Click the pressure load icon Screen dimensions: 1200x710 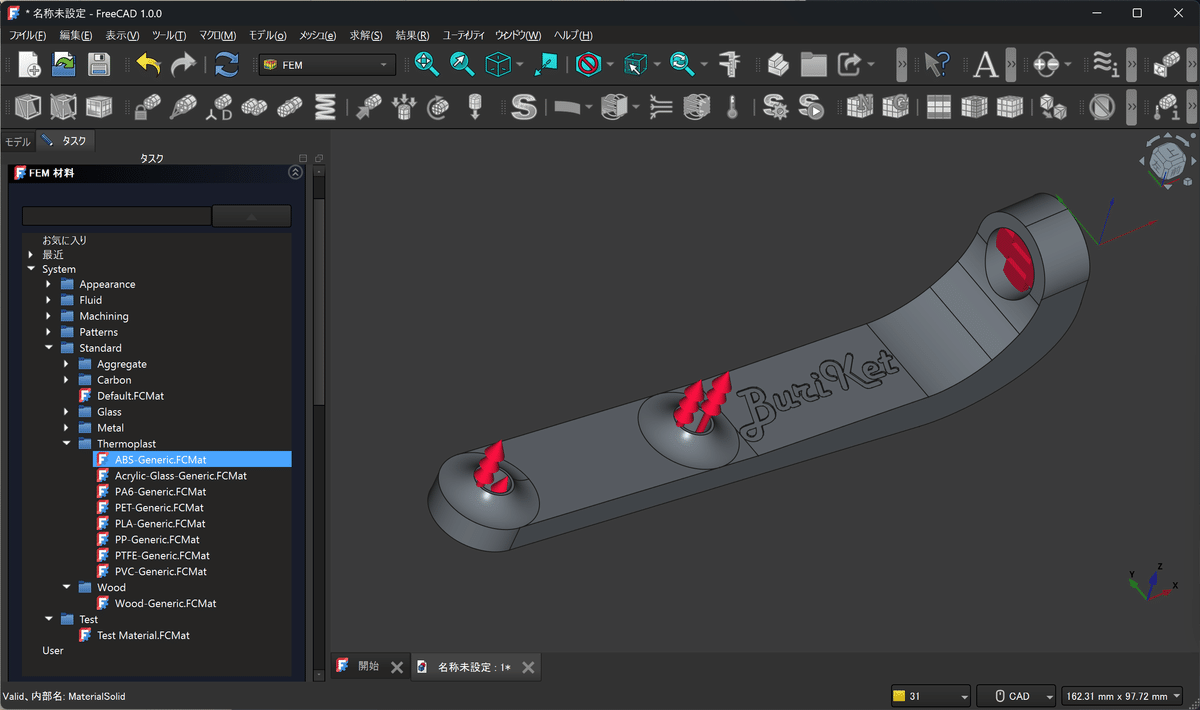pos(404,106)
